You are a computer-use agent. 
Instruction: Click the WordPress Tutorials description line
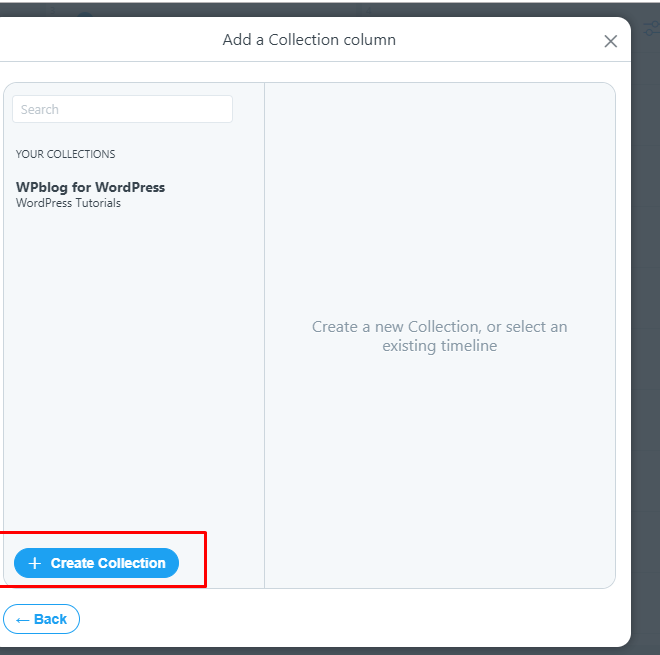(x=68, y=203)
